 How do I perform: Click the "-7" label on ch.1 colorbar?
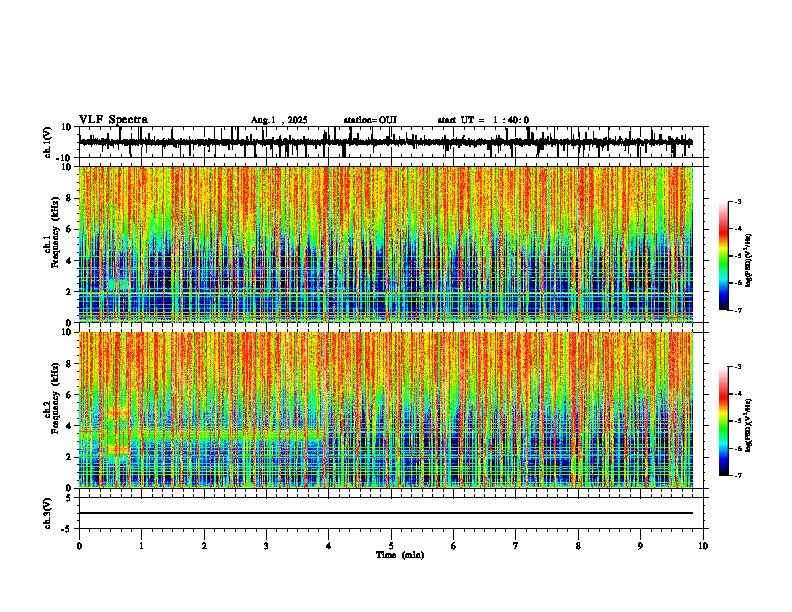738,310
